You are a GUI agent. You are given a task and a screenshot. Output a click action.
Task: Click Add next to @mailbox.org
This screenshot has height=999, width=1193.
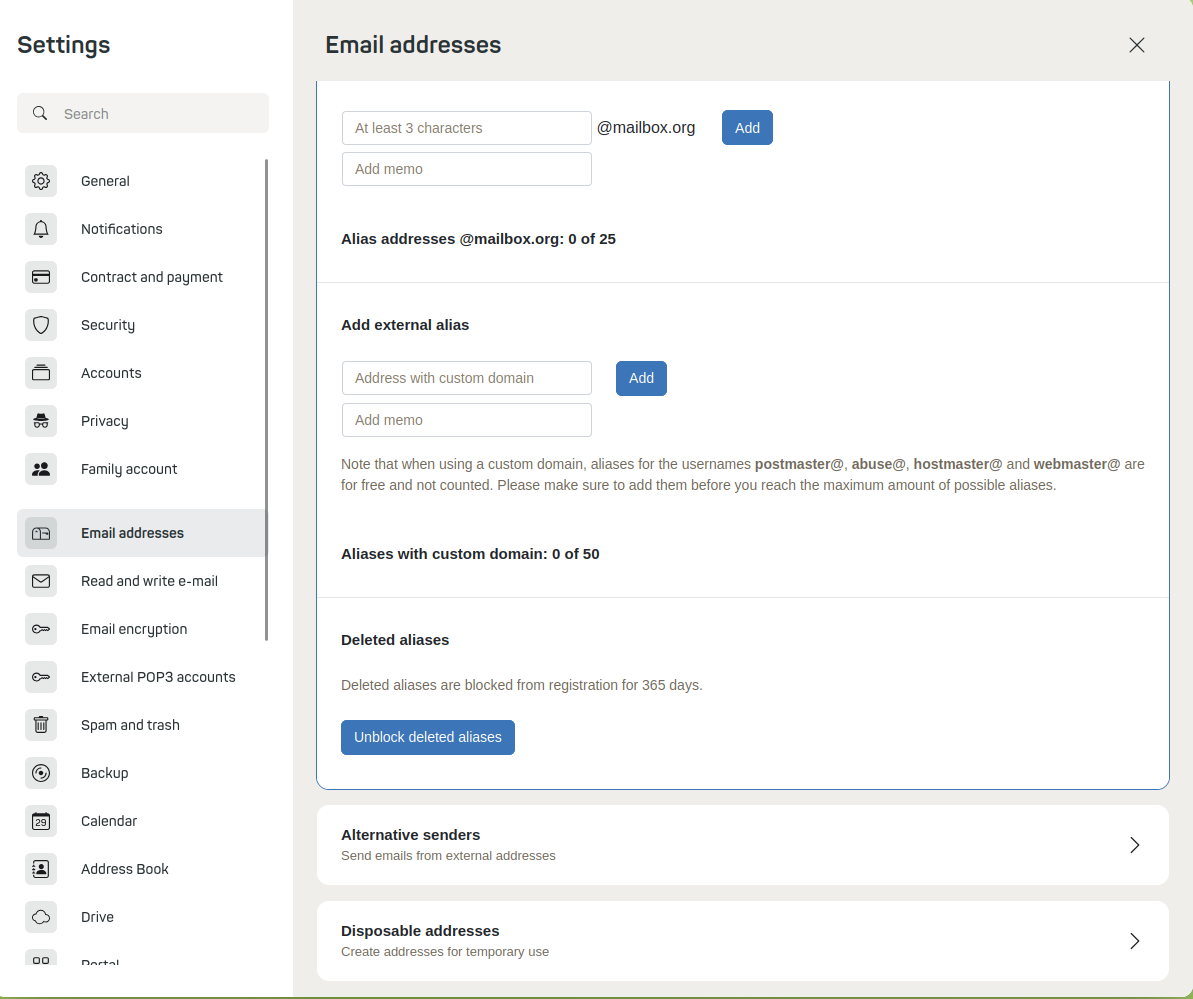pos(747,128)
